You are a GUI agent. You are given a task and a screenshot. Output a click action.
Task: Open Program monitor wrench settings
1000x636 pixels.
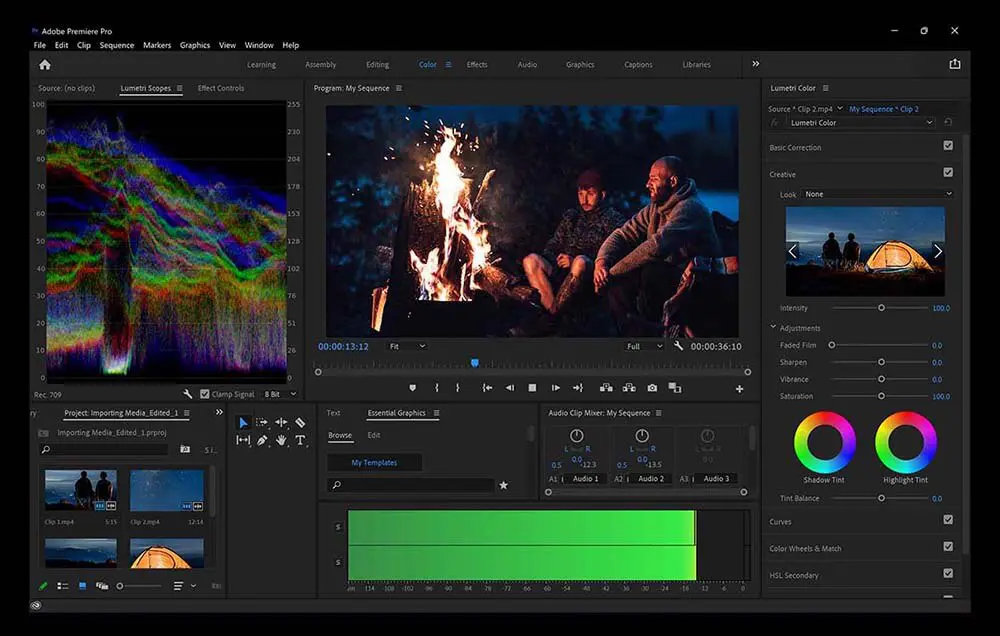pos(678,346)
